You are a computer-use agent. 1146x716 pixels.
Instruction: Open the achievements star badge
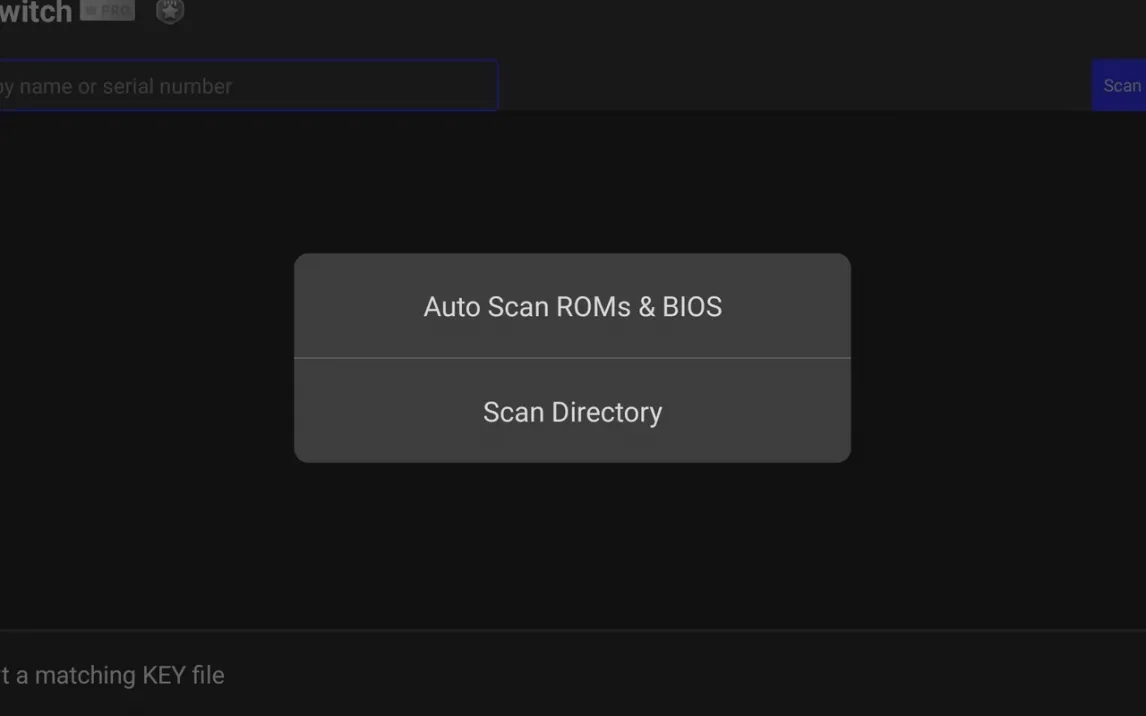coord(170,11)
